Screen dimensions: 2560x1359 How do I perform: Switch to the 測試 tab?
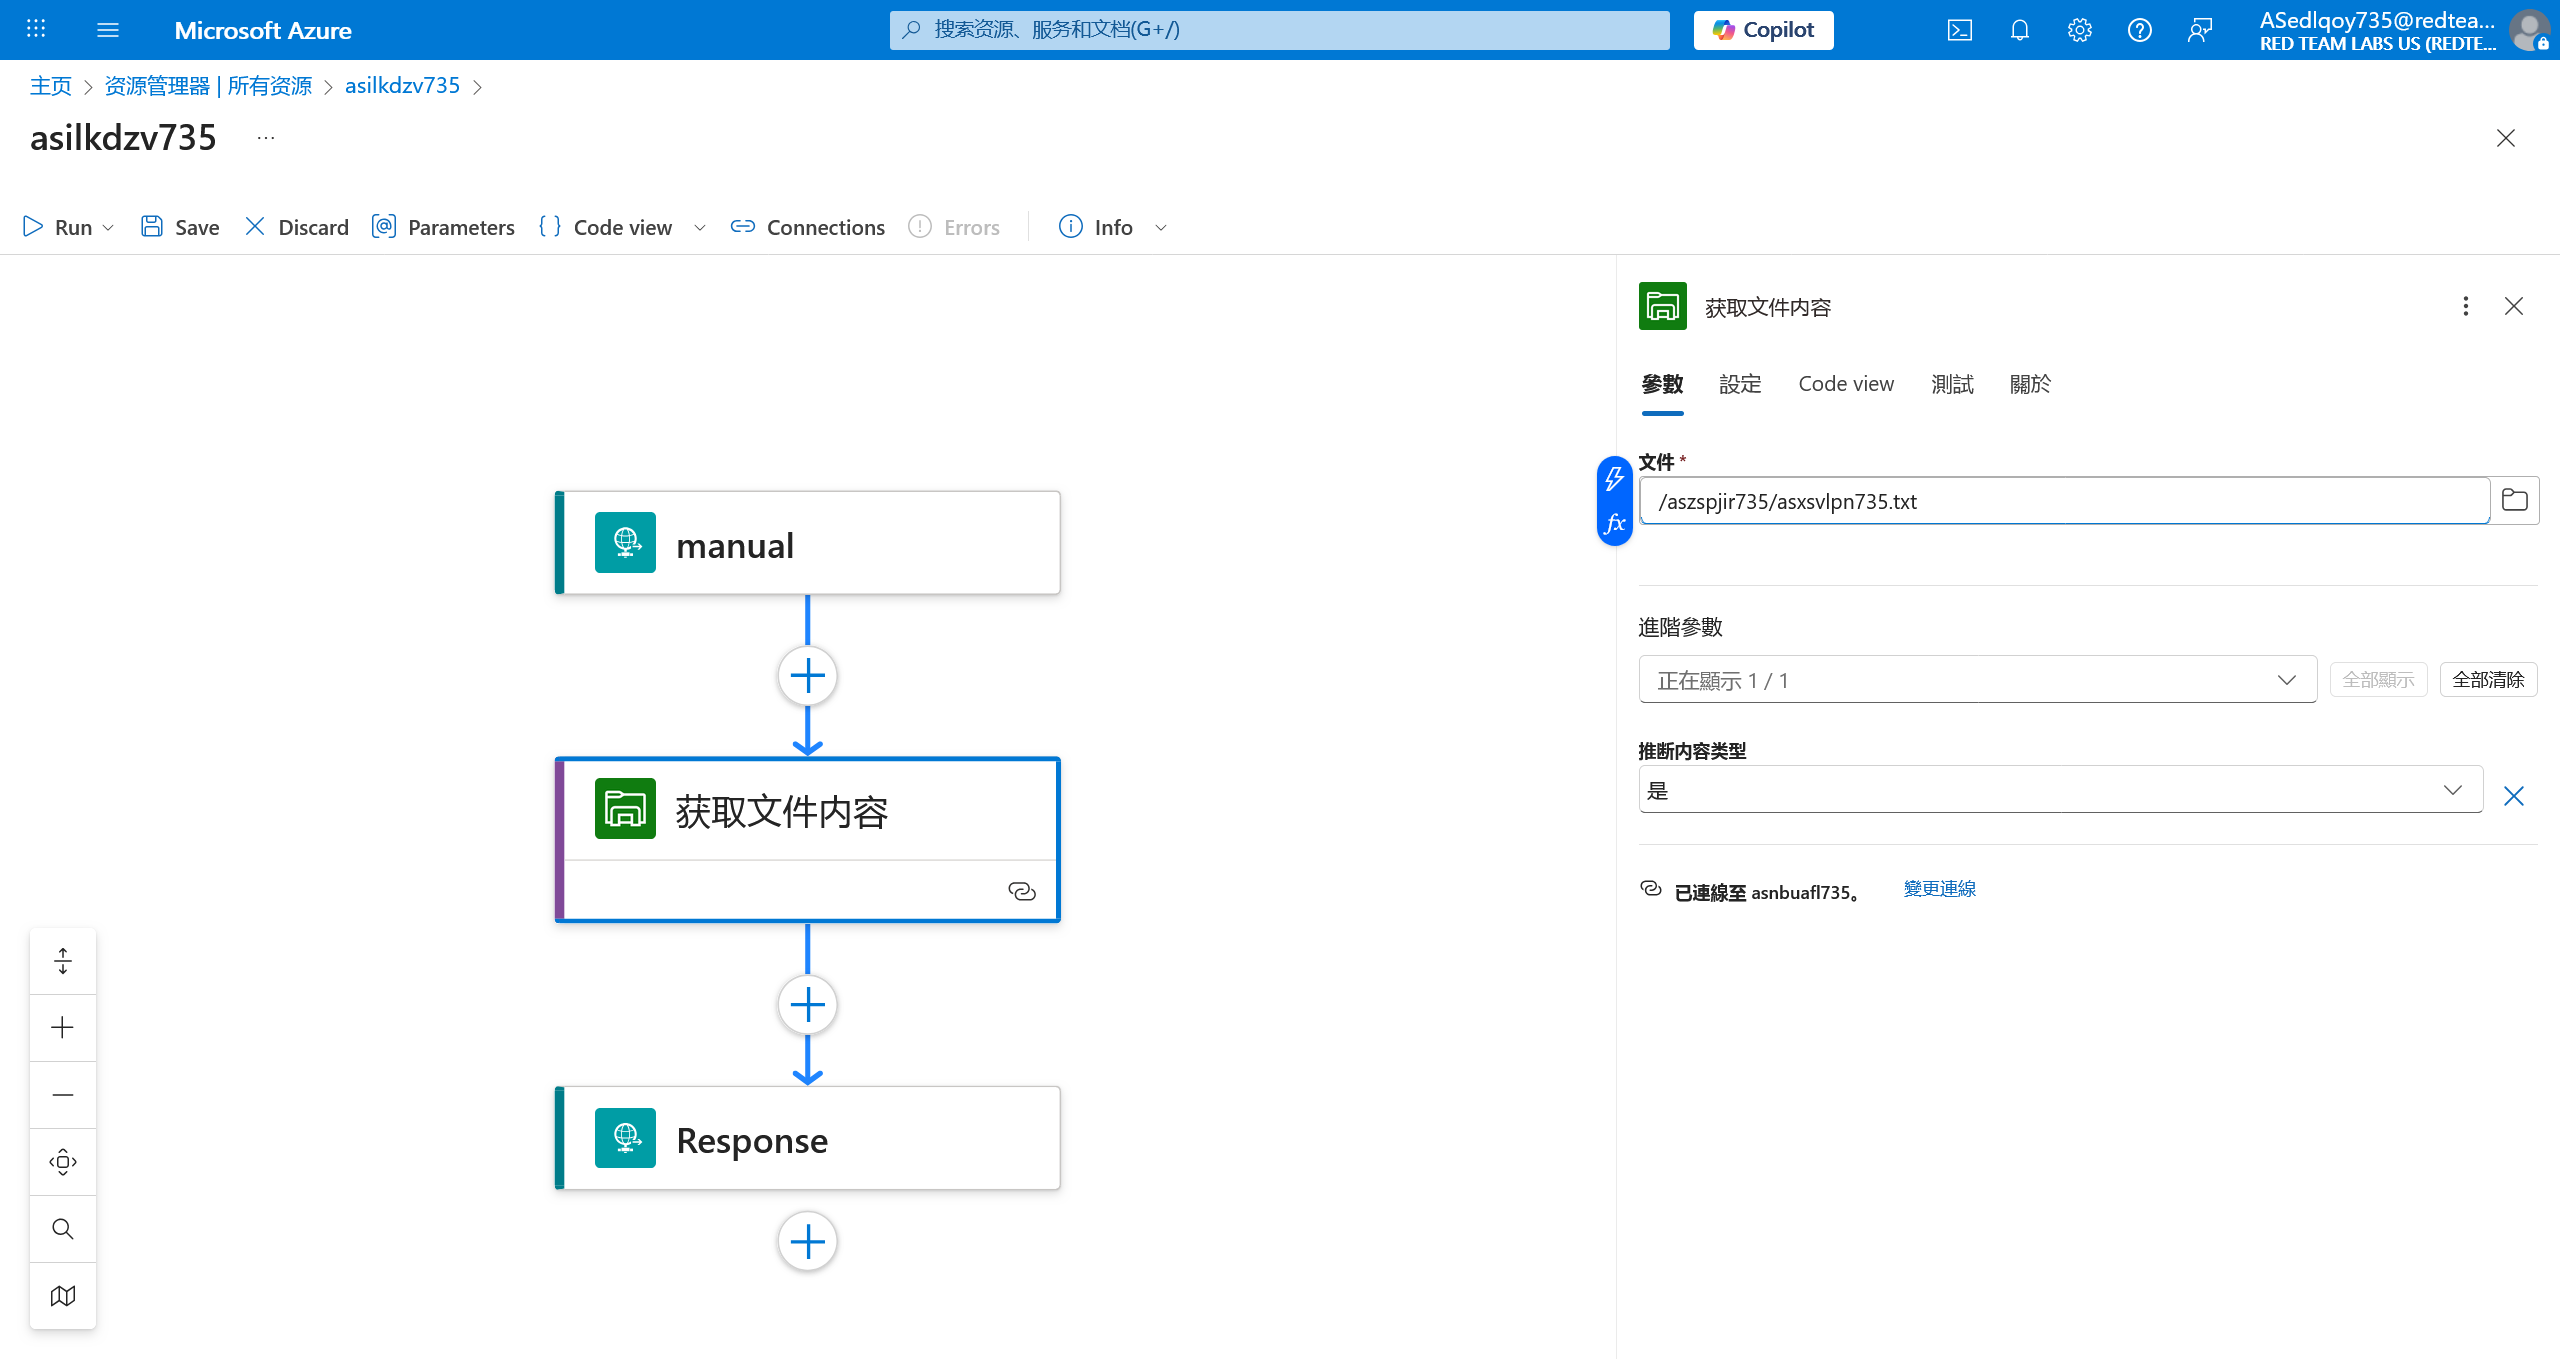point(1951,384)
